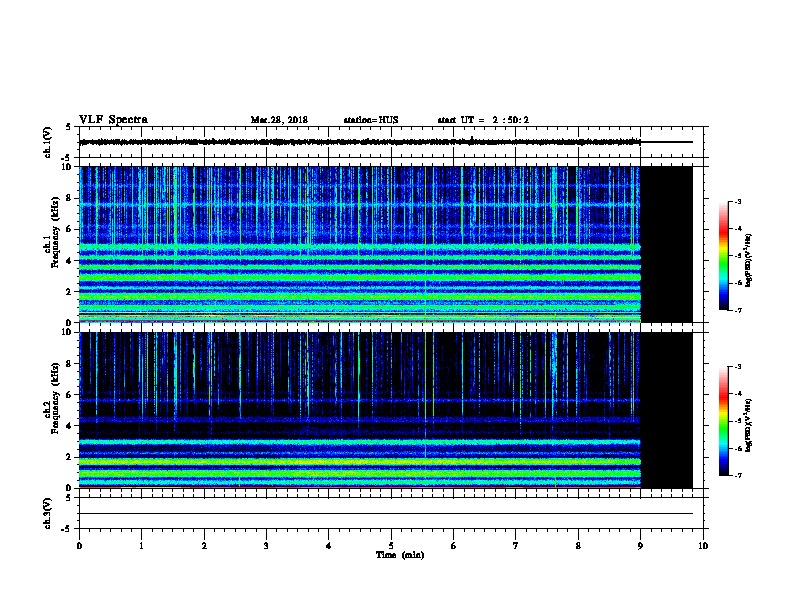Image resolution: width=792 pixels, height=612 pixels.
Task: Click the "station=HUS" header label
Action: 371,120
